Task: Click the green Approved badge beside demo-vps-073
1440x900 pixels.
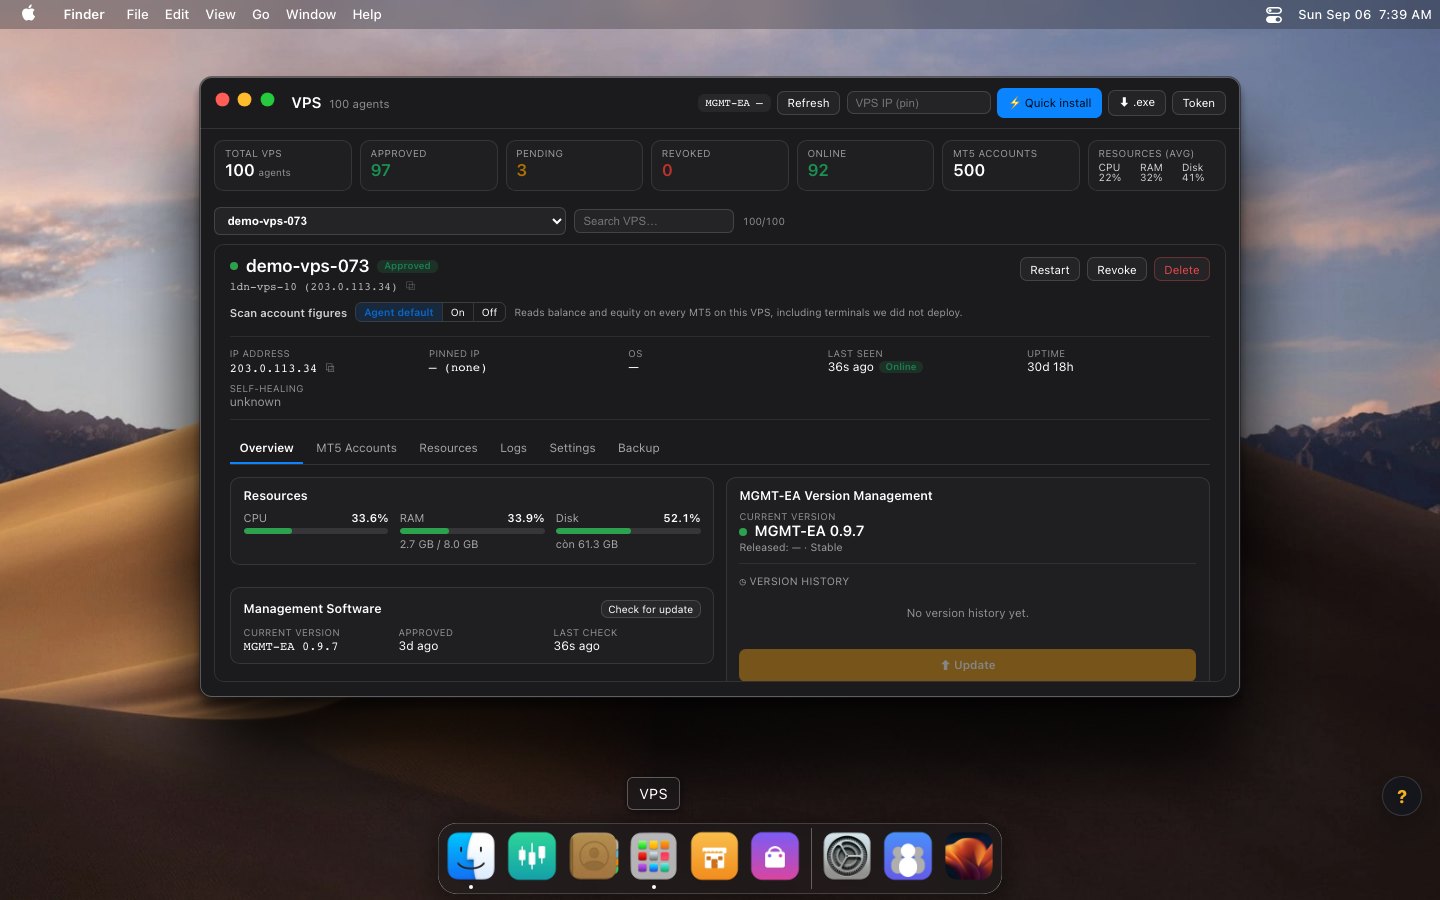Action: tap(407, 266)
